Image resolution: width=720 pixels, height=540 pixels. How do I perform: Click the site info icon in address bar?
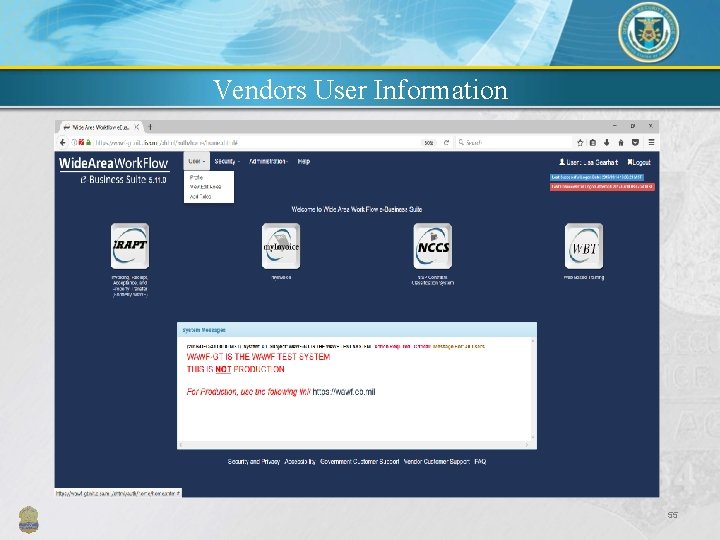pyautogui.click(x=74, y=142)
